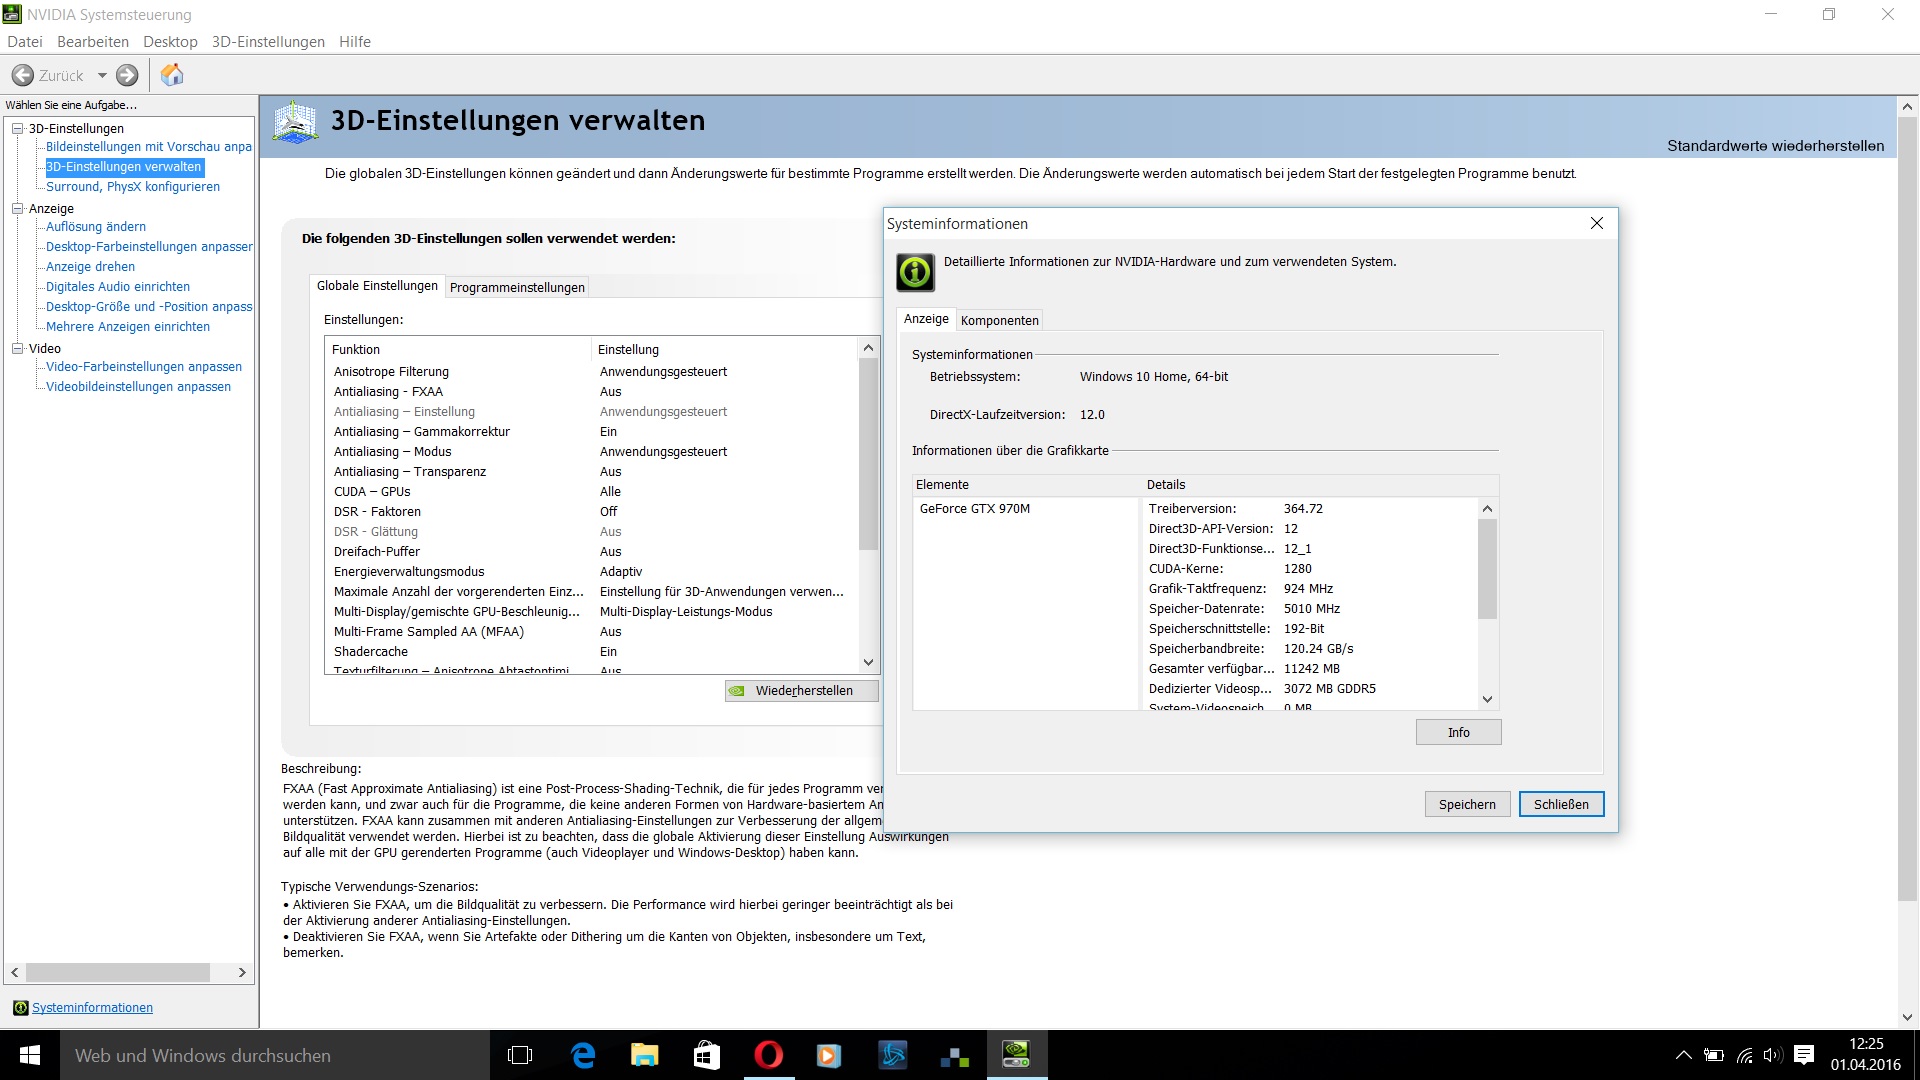Switch to the Programmeinstellungen tab
The width and height of the screenshot is (1920, 1080).
pos(517,287)
